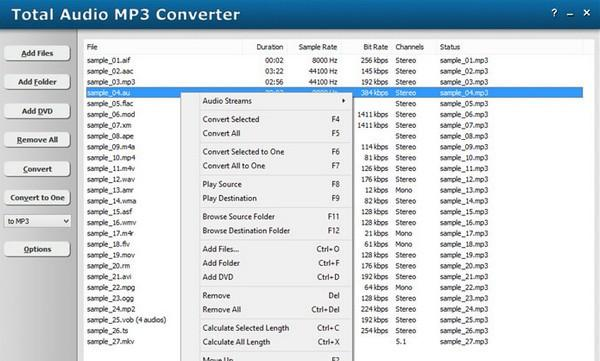600x361 pixels.
Task: Select file sample_20.rm
Action: point(109,266)
